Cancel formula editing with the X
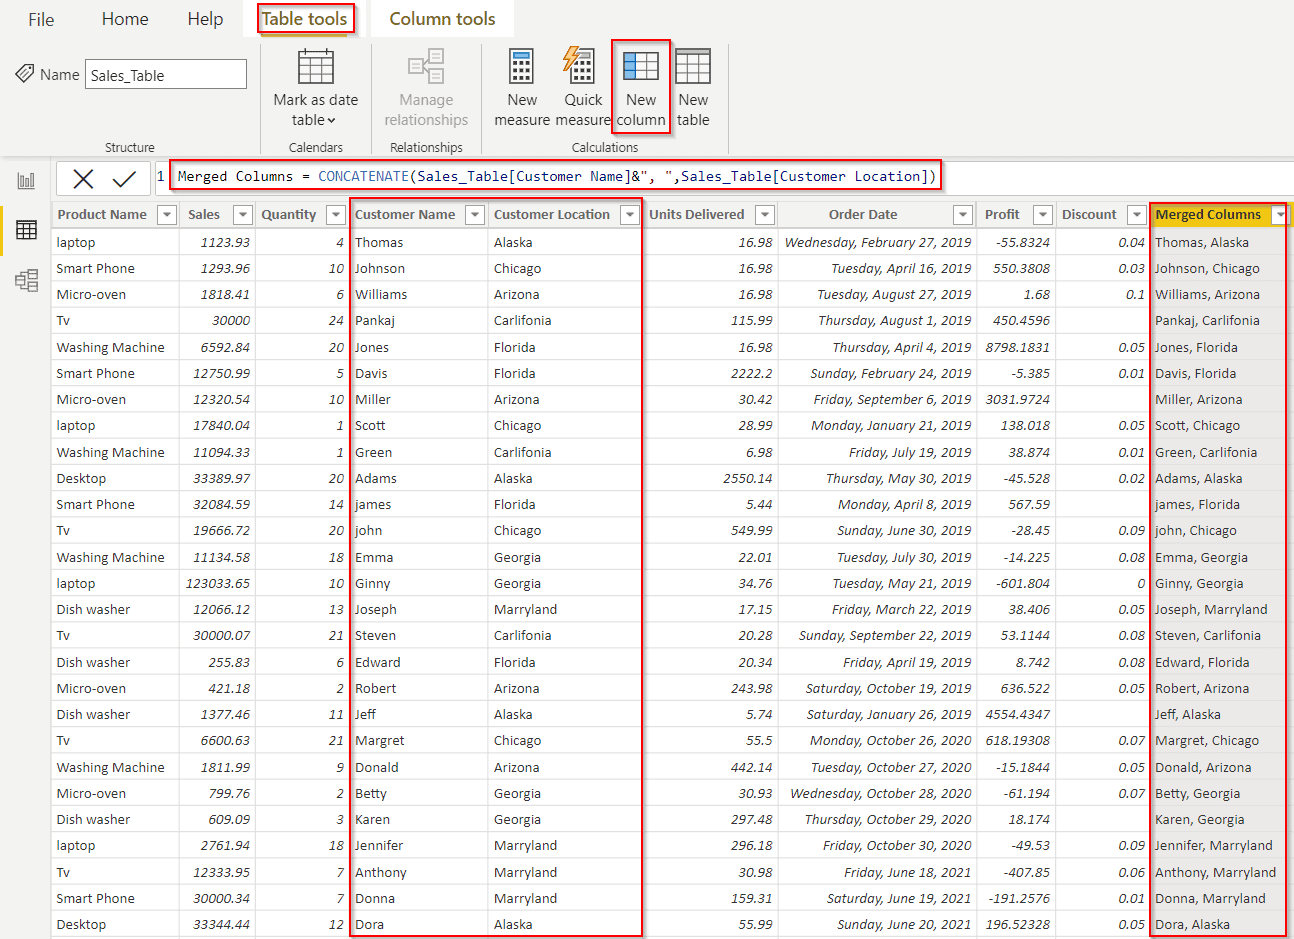This screenshot has height=939, width=1294. coord(83,176)
